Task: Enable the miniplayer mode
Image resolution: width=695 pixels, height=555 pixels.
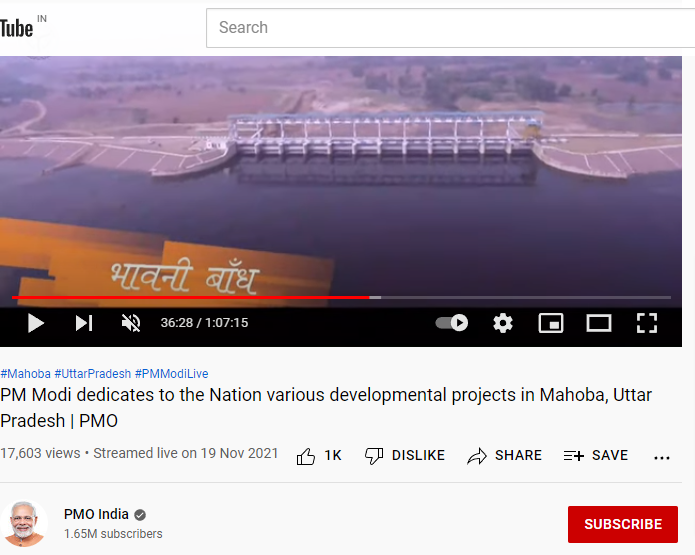Action: tap(551, 323)
